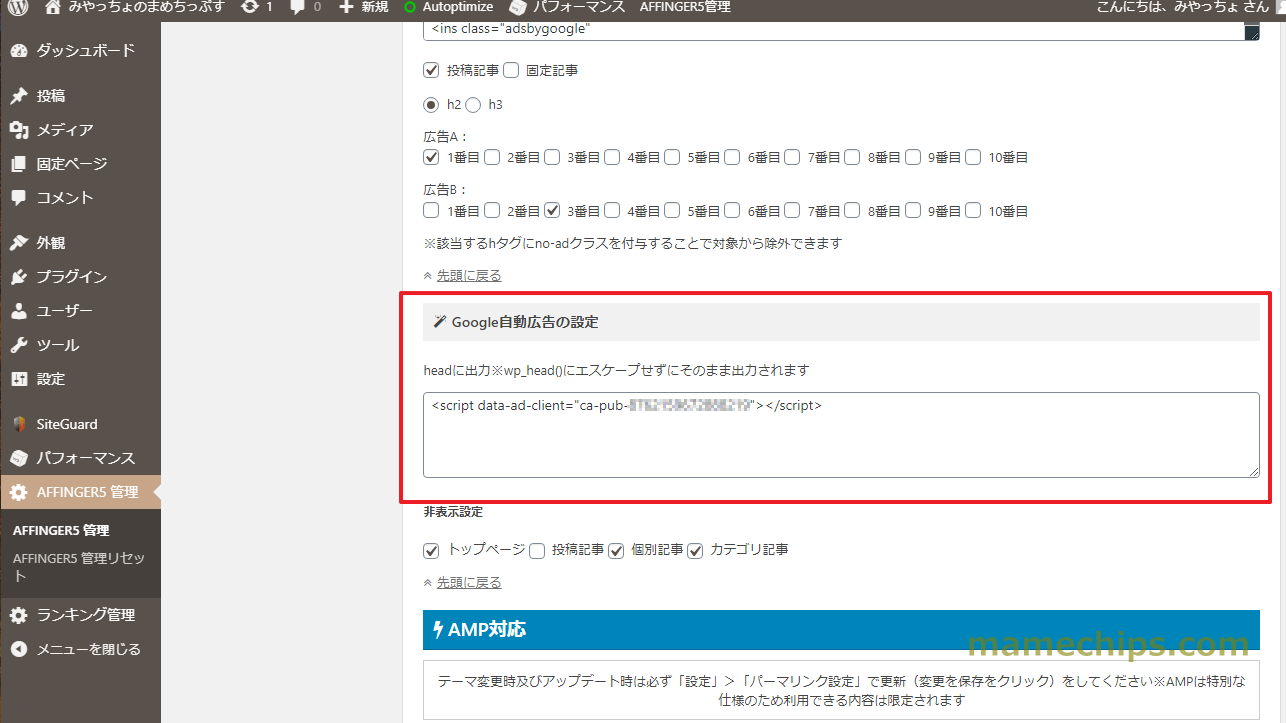Select the h2 radio button

pyautogui.click(x=432, y=104)
